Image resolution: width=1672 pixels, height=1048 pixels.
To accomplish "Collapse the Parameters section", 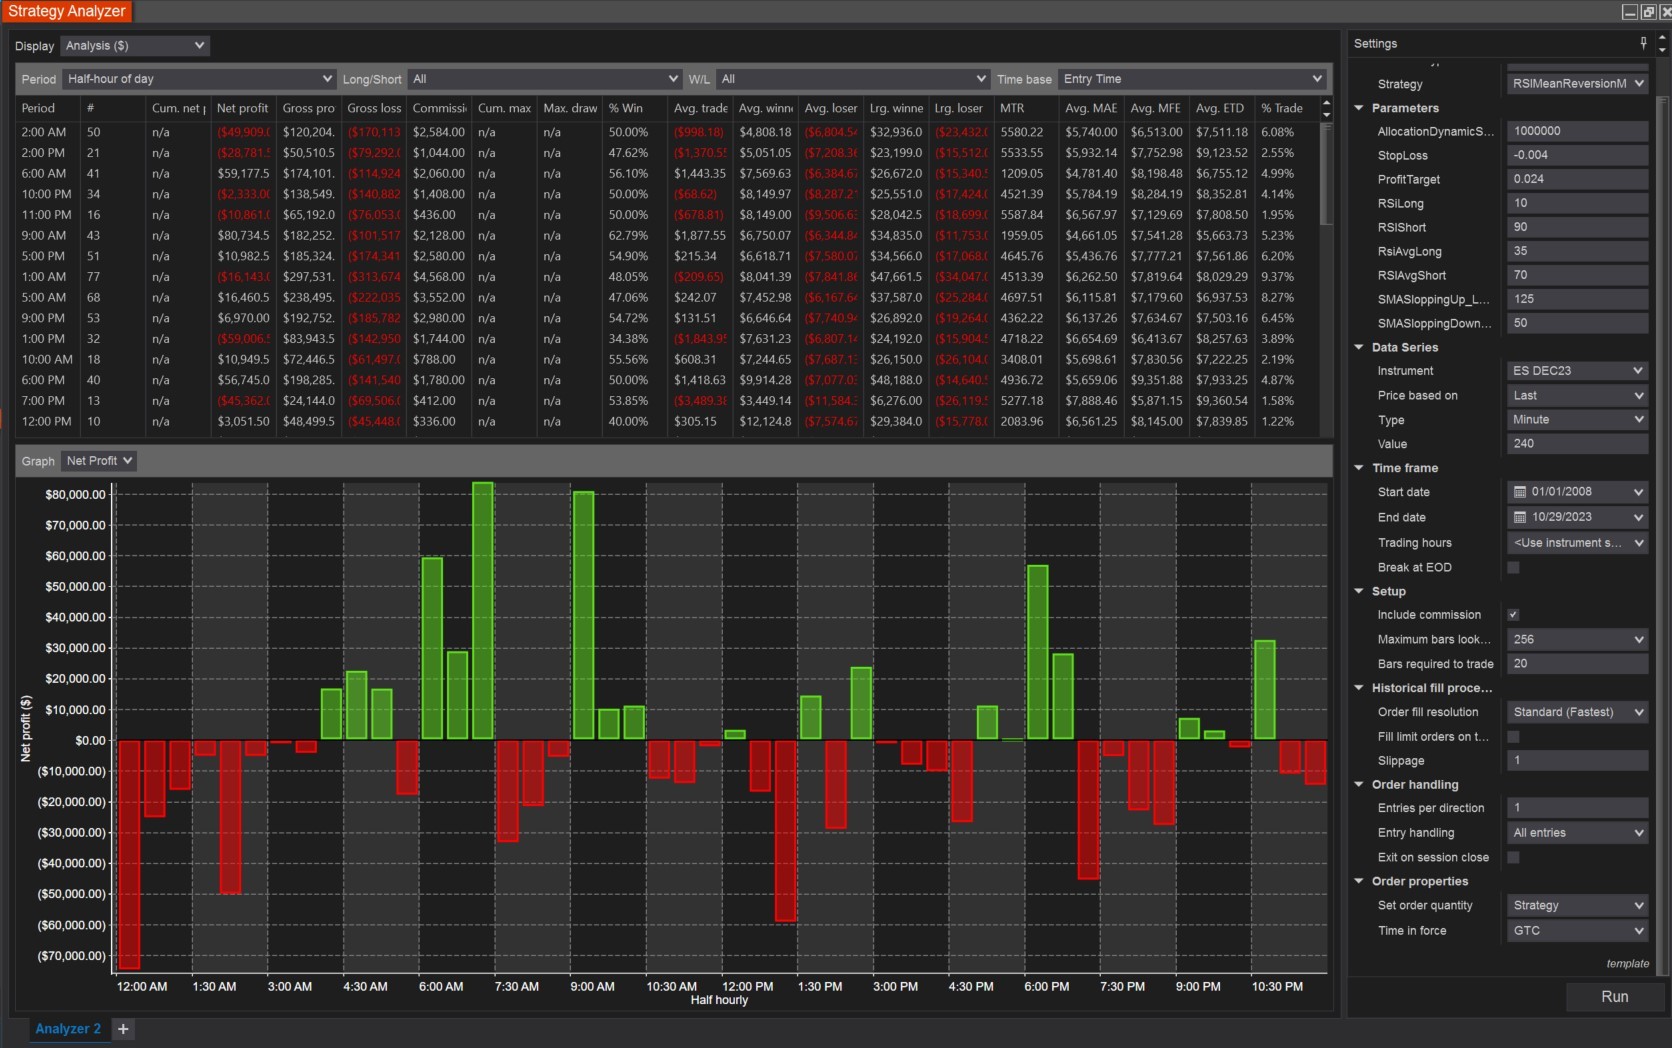I will [x=1359, y=108].
